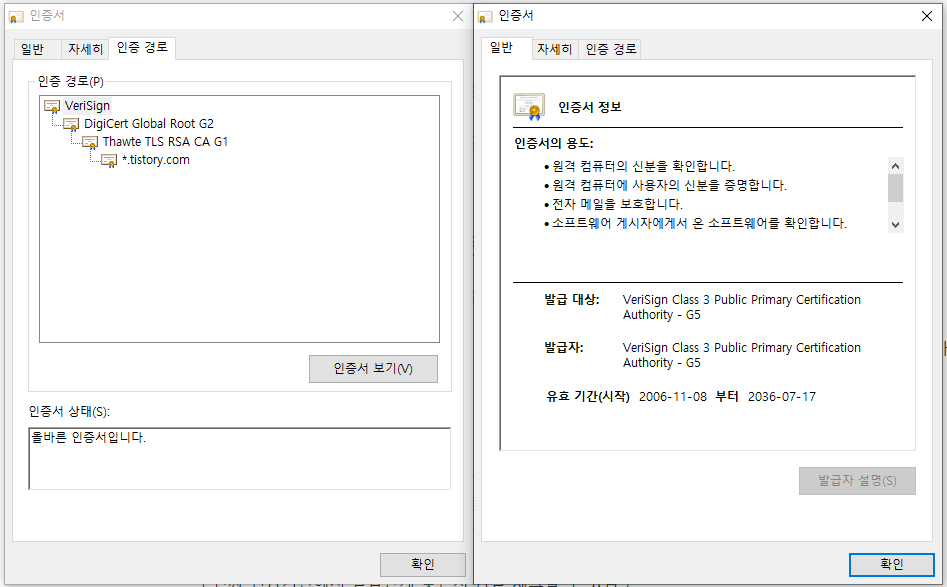Screen dimensions: 947x587
Task: Click the start date 2006-11-08
Action: 673,397
